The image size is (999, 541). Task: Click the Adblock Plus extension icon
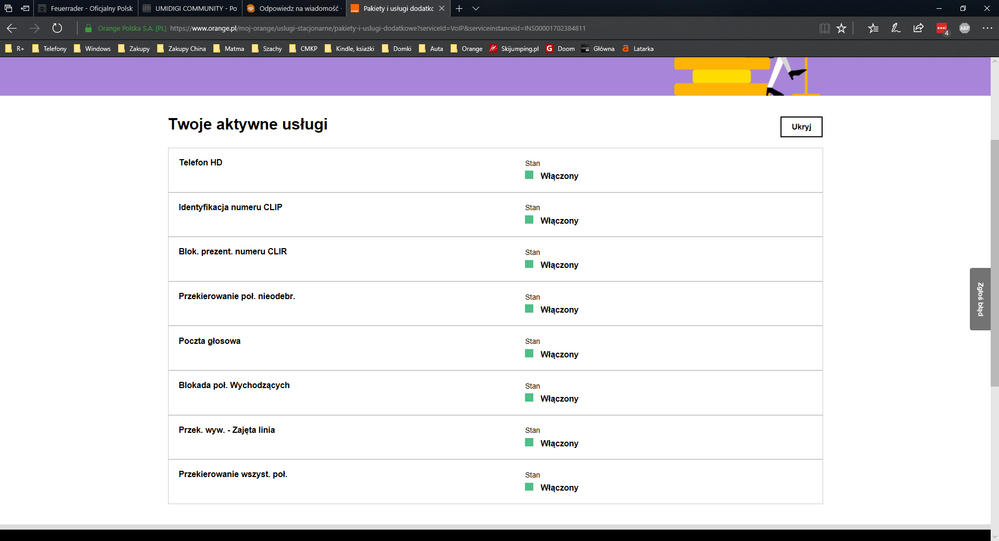point(964,28)
